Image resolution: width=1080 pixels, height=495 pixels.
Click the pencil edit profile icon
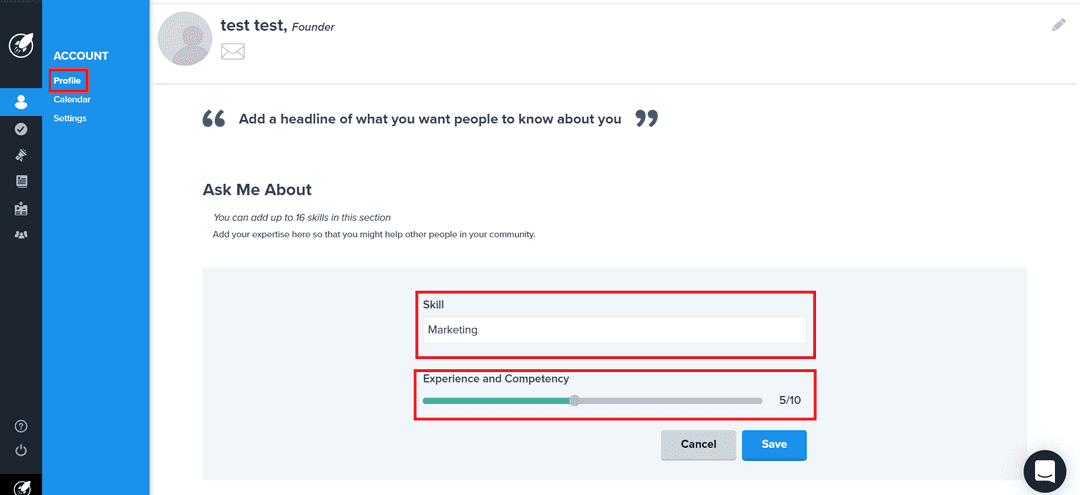coord(1059,25)
